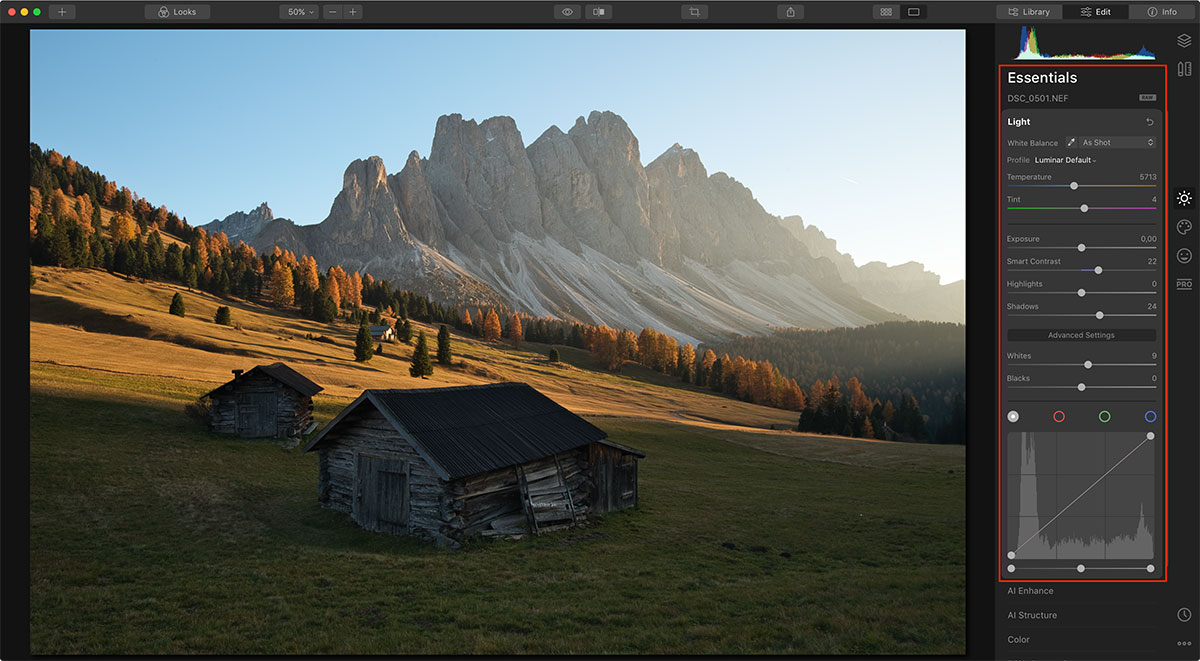Switch to the Info tab

1162,12
